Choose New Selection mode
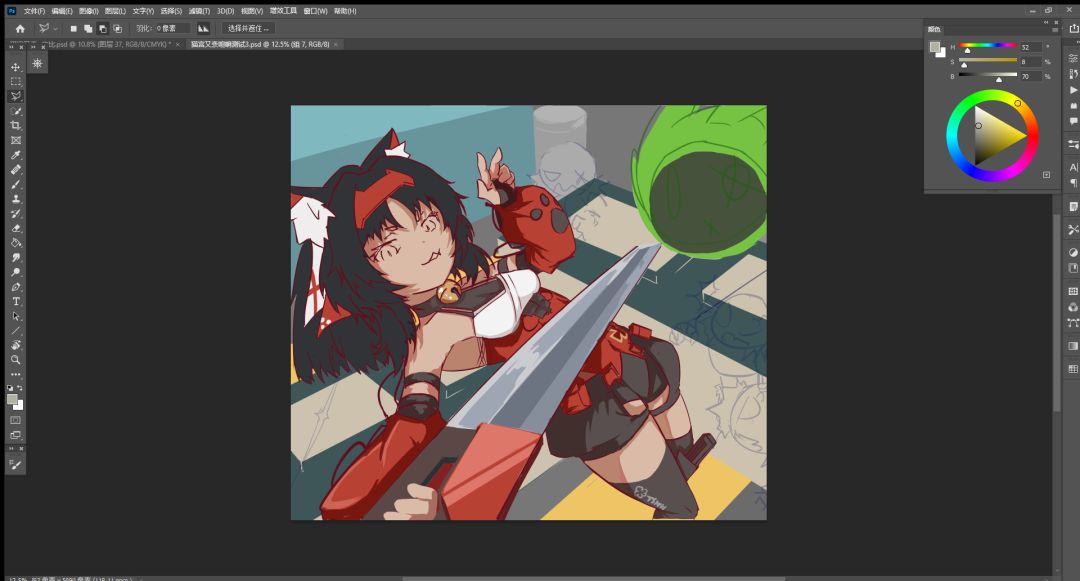Image resolution: width=1080 pixels, height=581 pixels. click(x=73, y=28)
